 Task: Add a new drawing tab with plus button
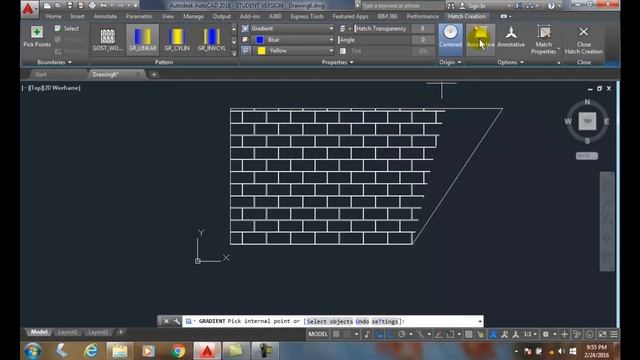(x=154, y=74)
